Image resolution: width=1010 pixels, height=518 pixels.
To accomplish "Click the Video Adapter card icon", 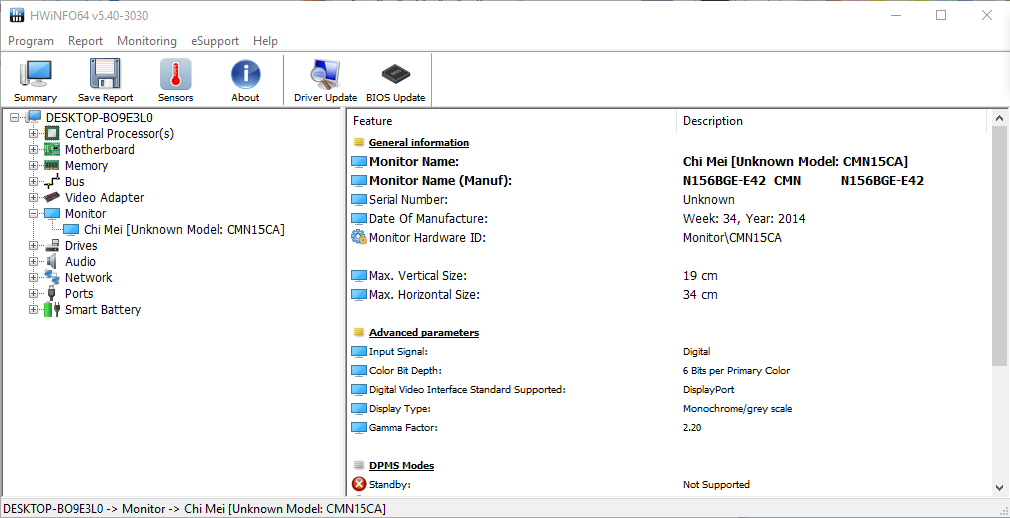I will click(x=52, y=198).
